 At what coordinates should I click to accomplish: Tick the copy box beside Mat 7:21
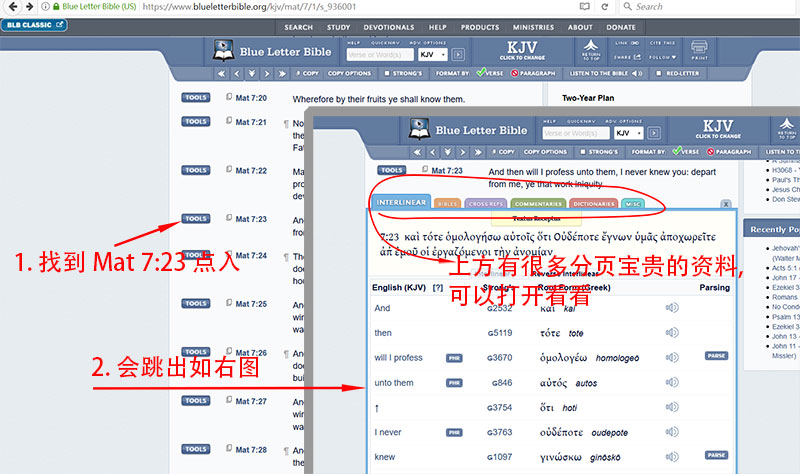229,121
